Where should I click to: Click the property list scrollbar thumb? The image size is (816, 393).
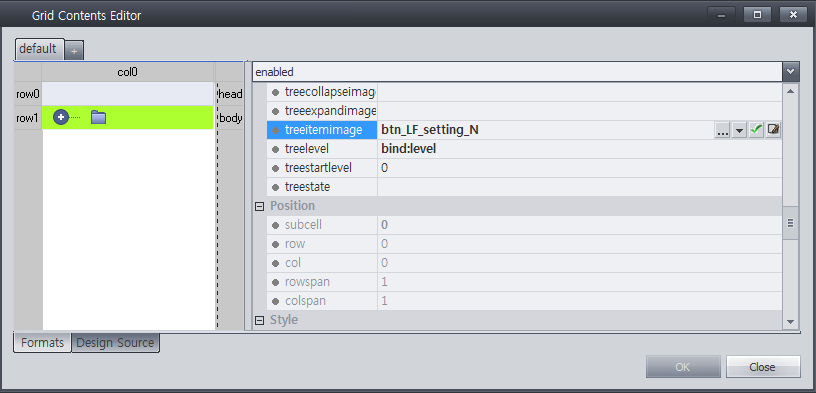pos(790,222)
